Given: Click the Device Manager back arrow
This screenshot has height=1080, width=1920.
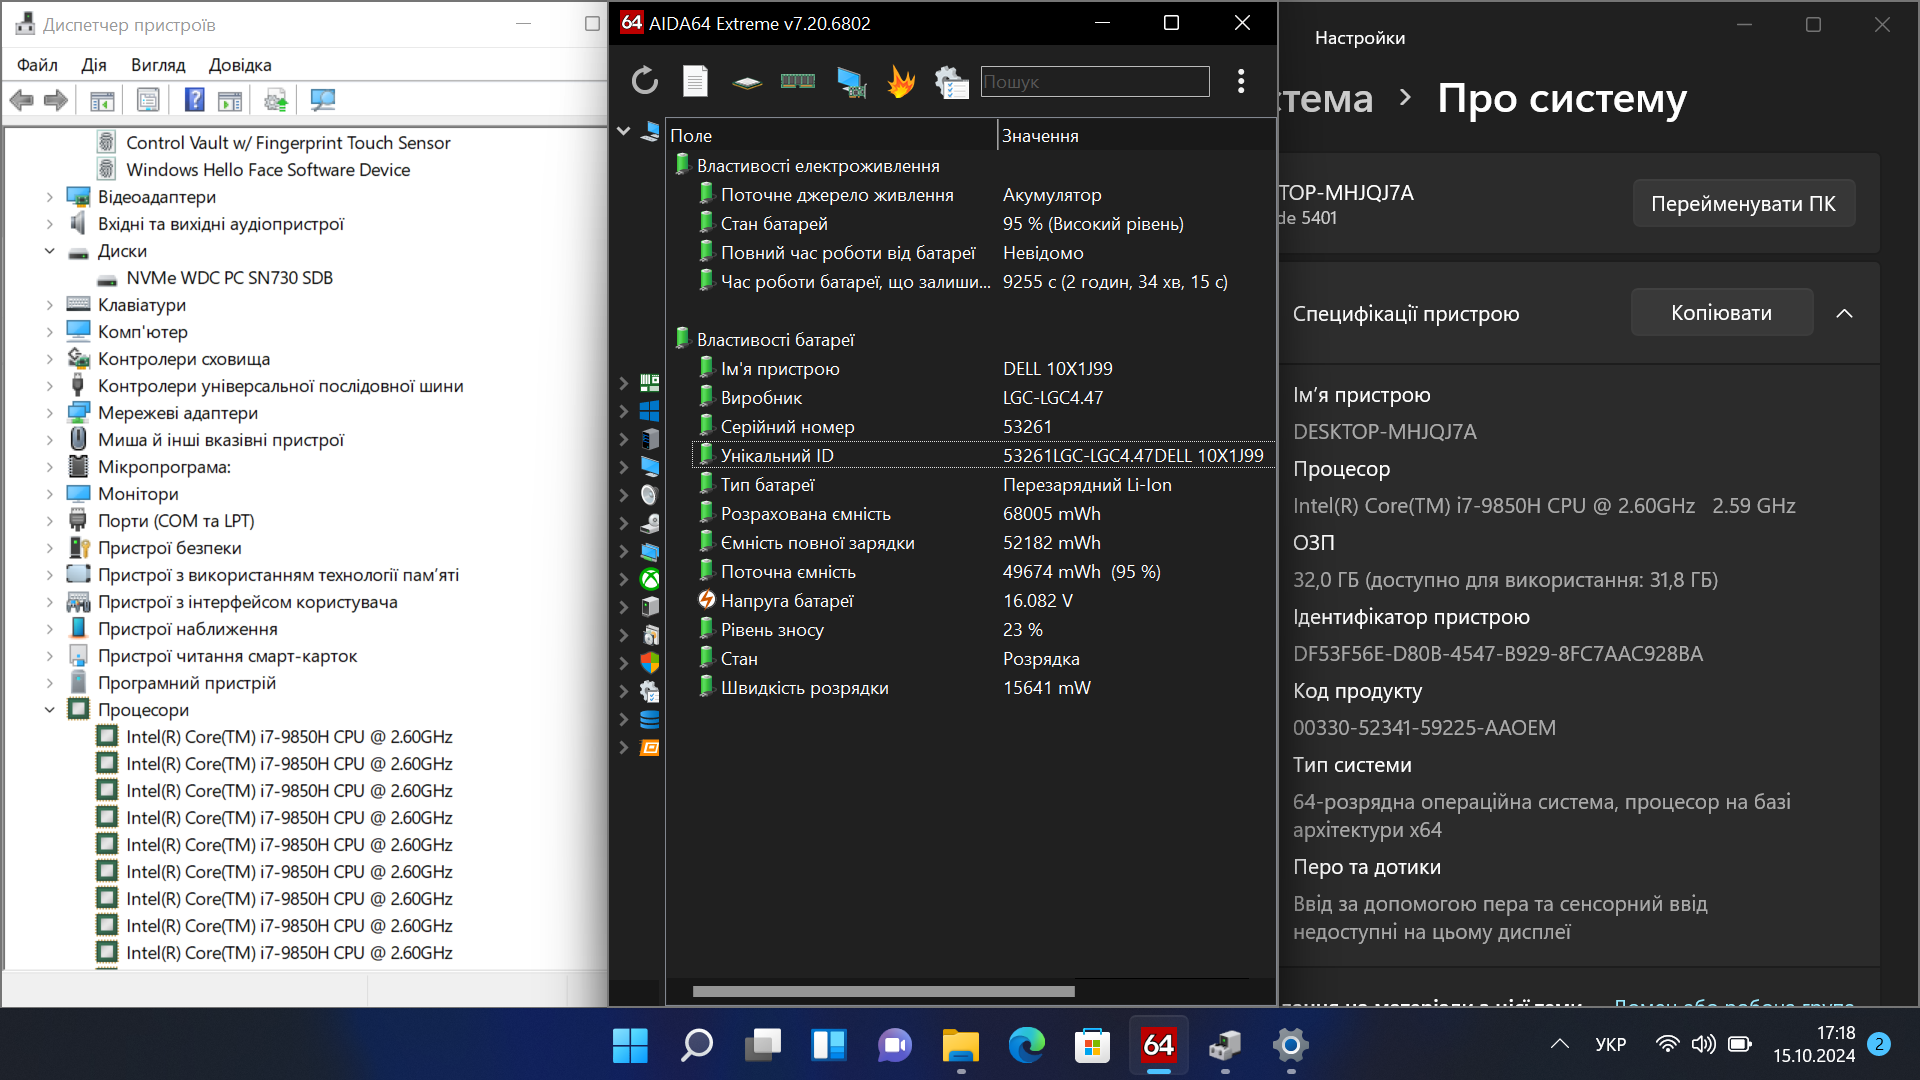Looking at the screenshot, I should [x=22, y=100].
